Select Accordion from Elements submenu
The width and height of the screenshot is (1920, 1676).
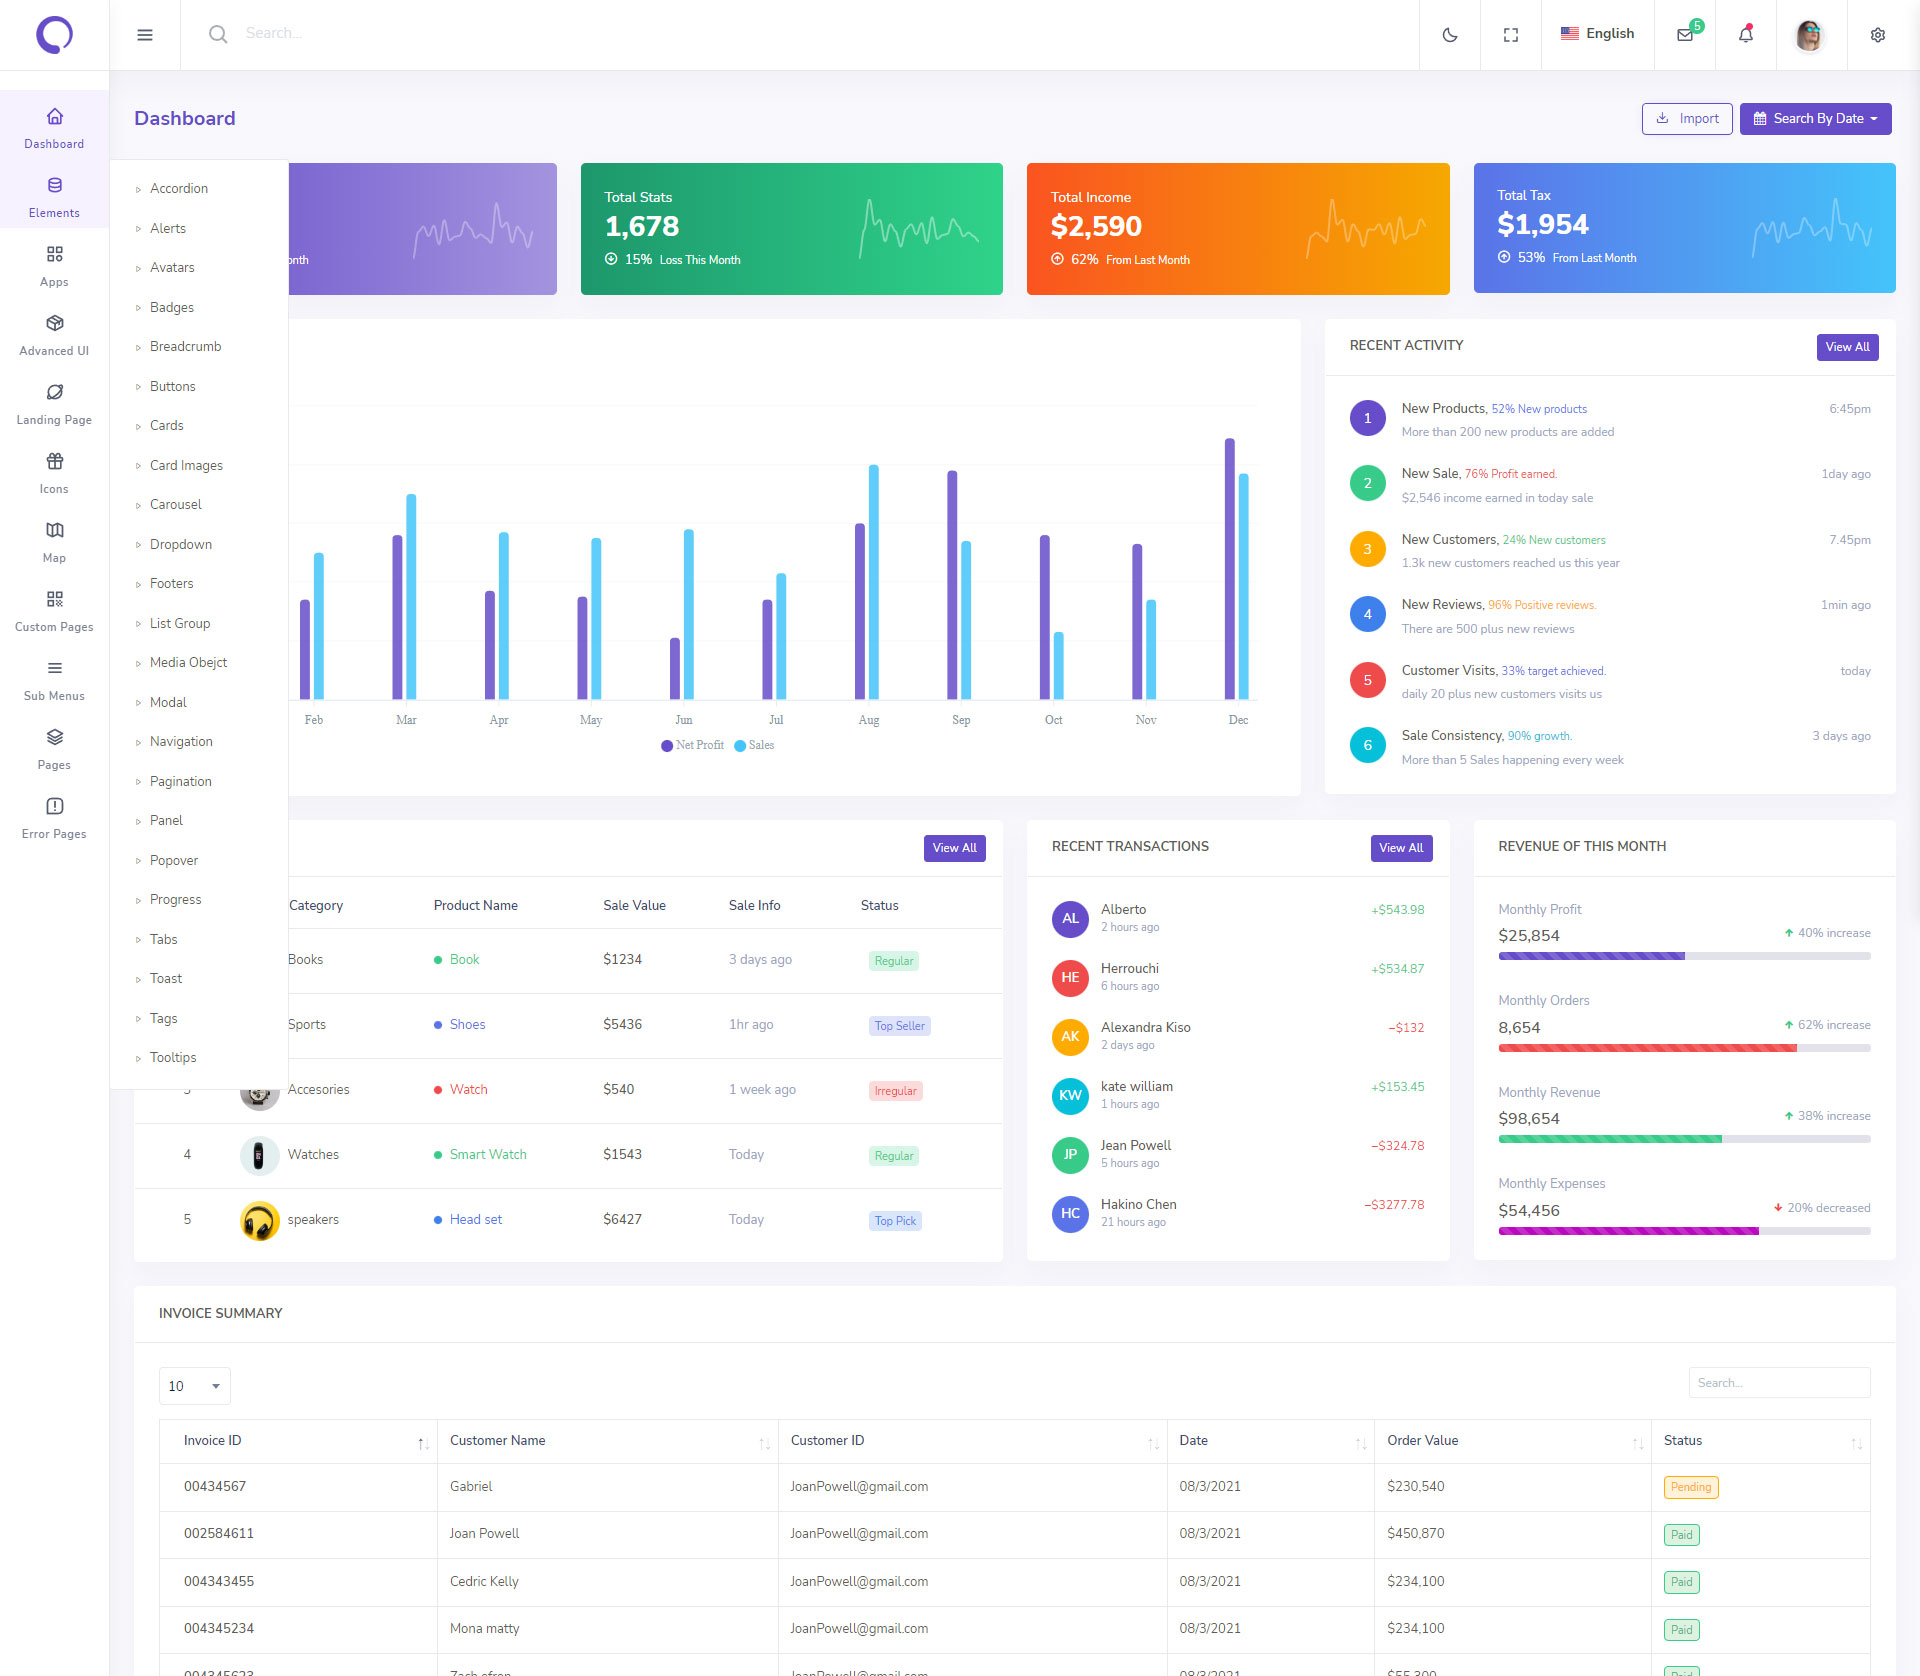coord(179,189)
